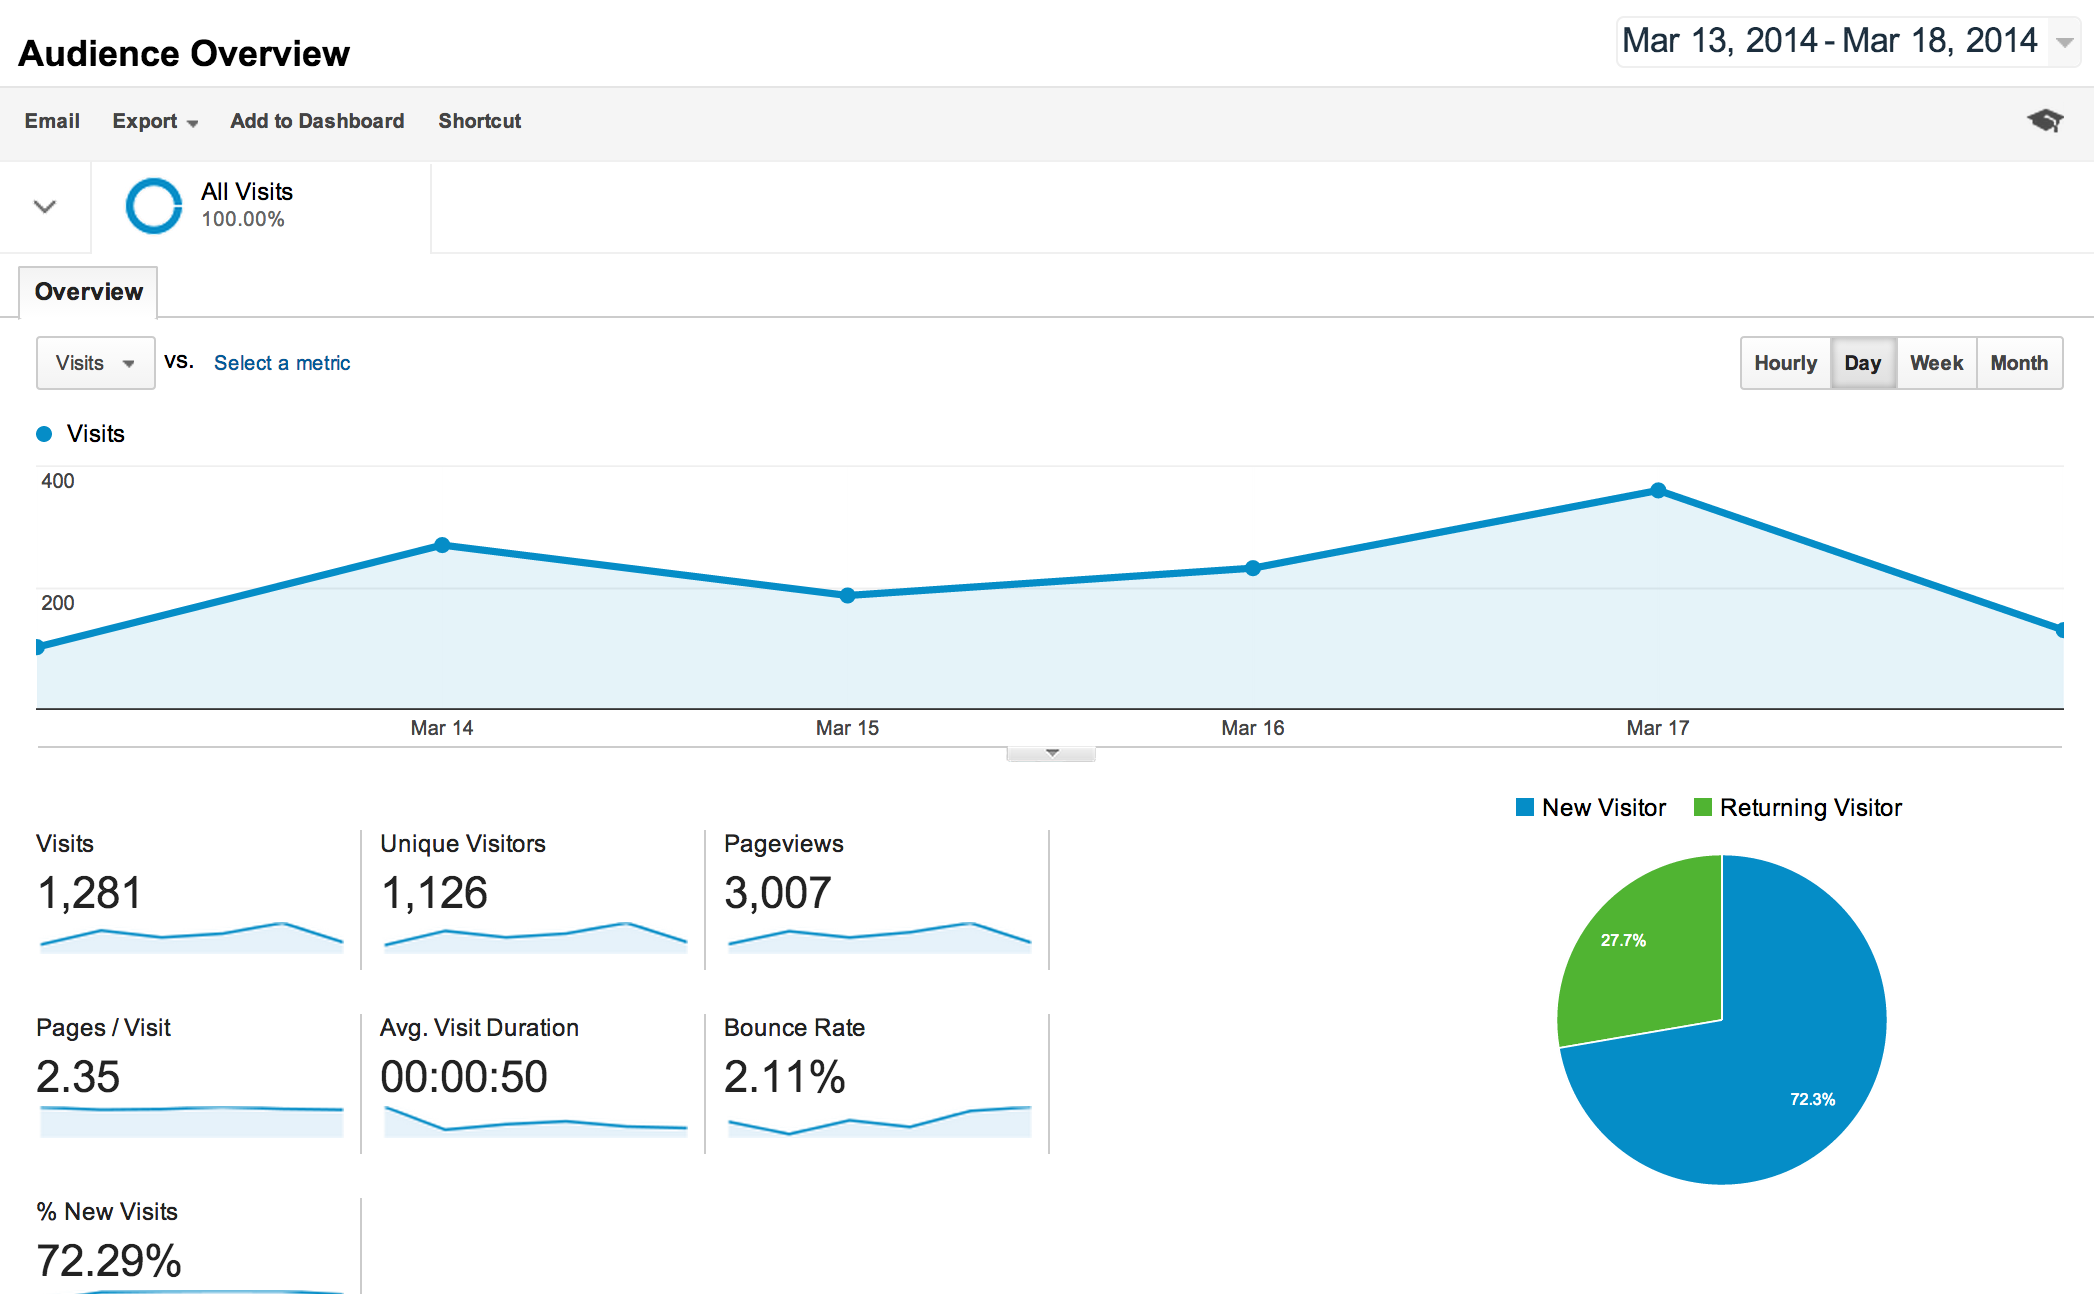2094x1294 pixels.
Task: Click the Visits sparkline thumbnail
Action: [x=190, y=937]
